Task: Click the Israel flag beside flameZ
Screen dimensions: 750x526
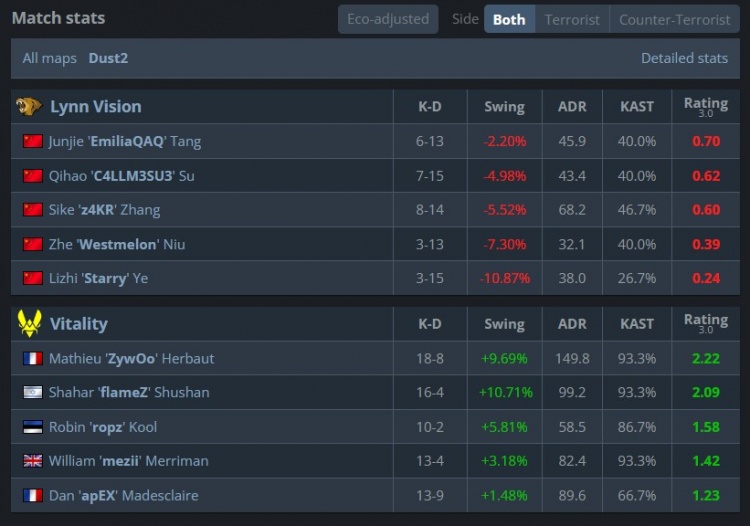Action: pyautogui.click(x=33, y=392)
